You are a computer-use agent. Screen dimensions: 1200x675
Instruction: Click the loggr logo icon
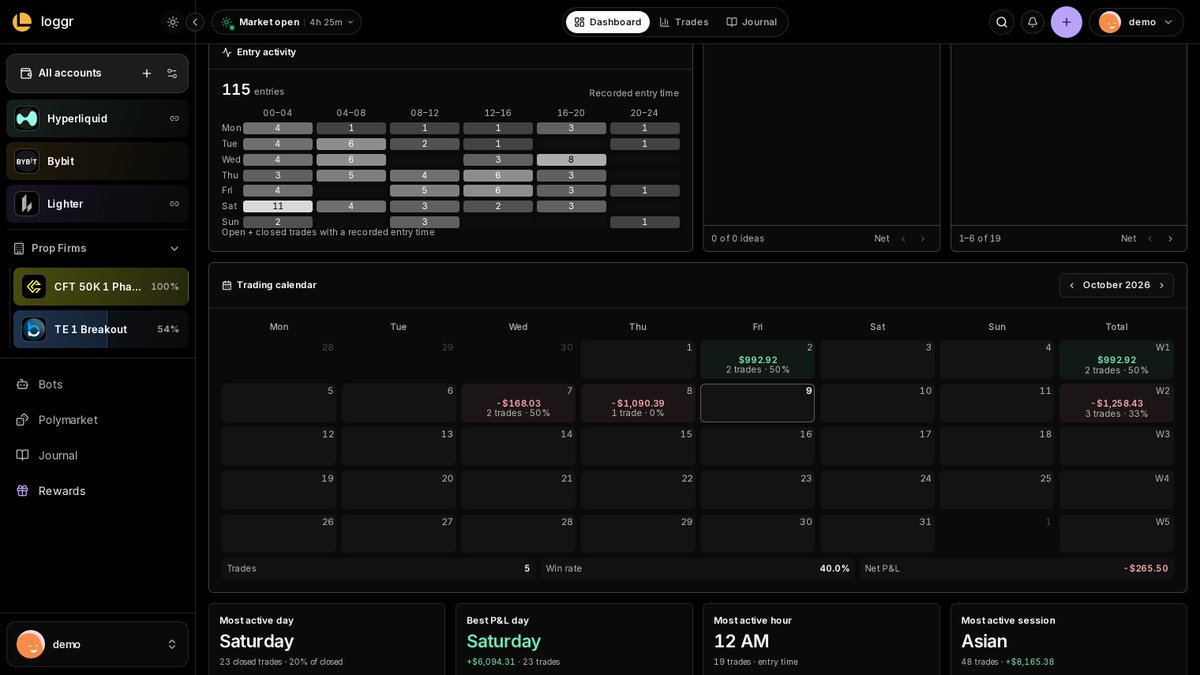point(22,22)
